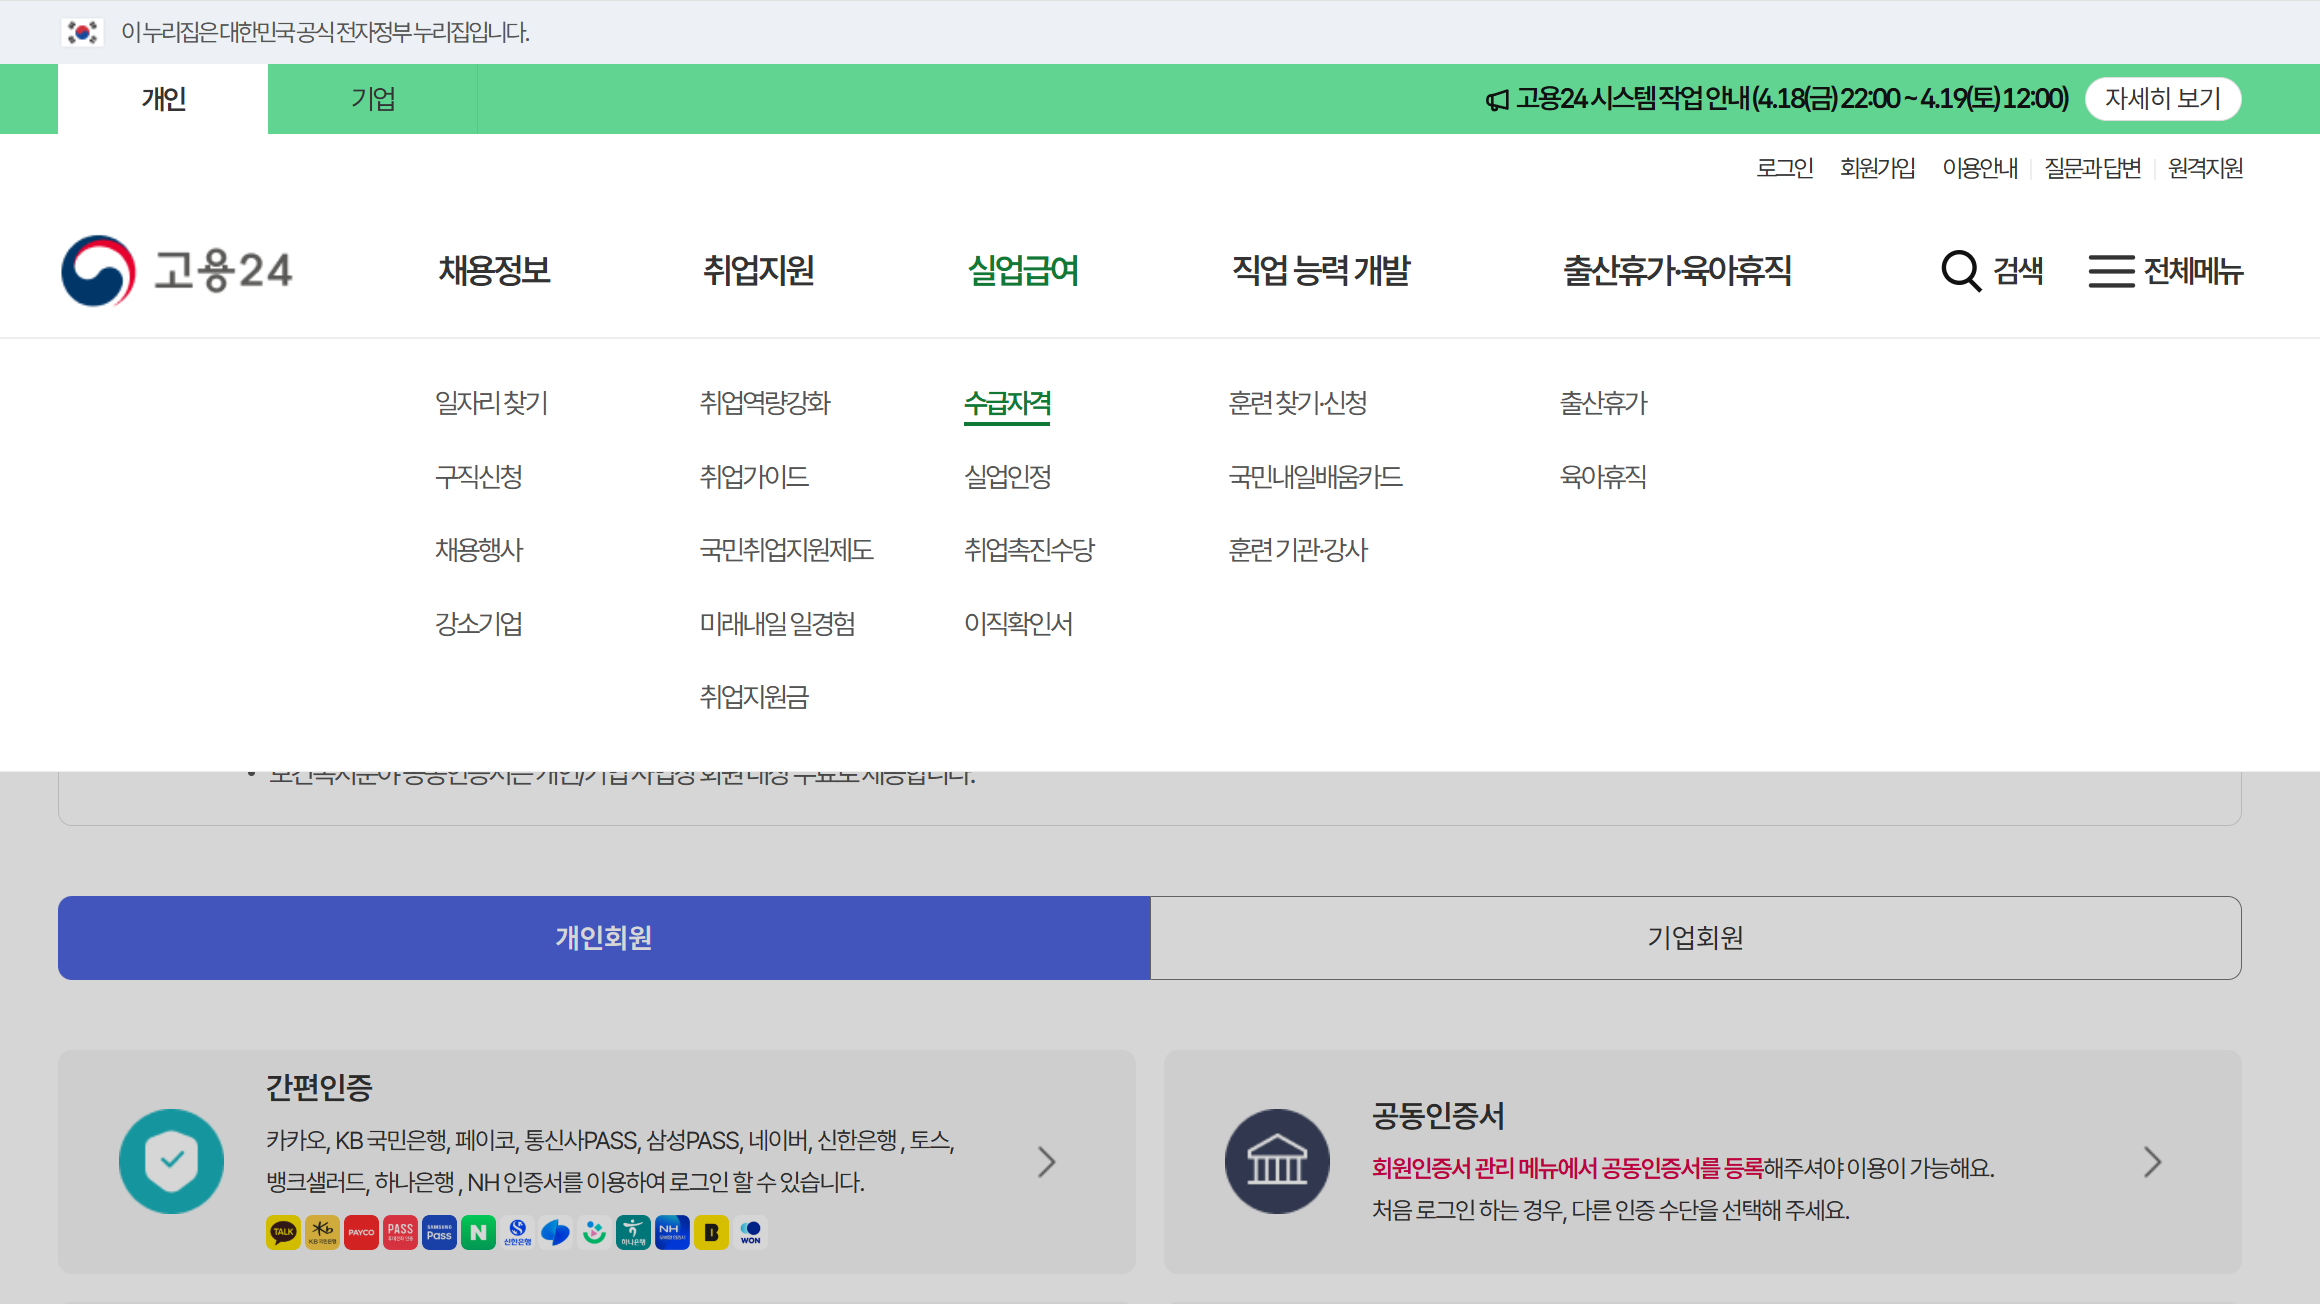This screenshot has width=2320, height=1304.
Task: Expand 간편인증 with its right chevron
Action: (x=1046, y=1161)
